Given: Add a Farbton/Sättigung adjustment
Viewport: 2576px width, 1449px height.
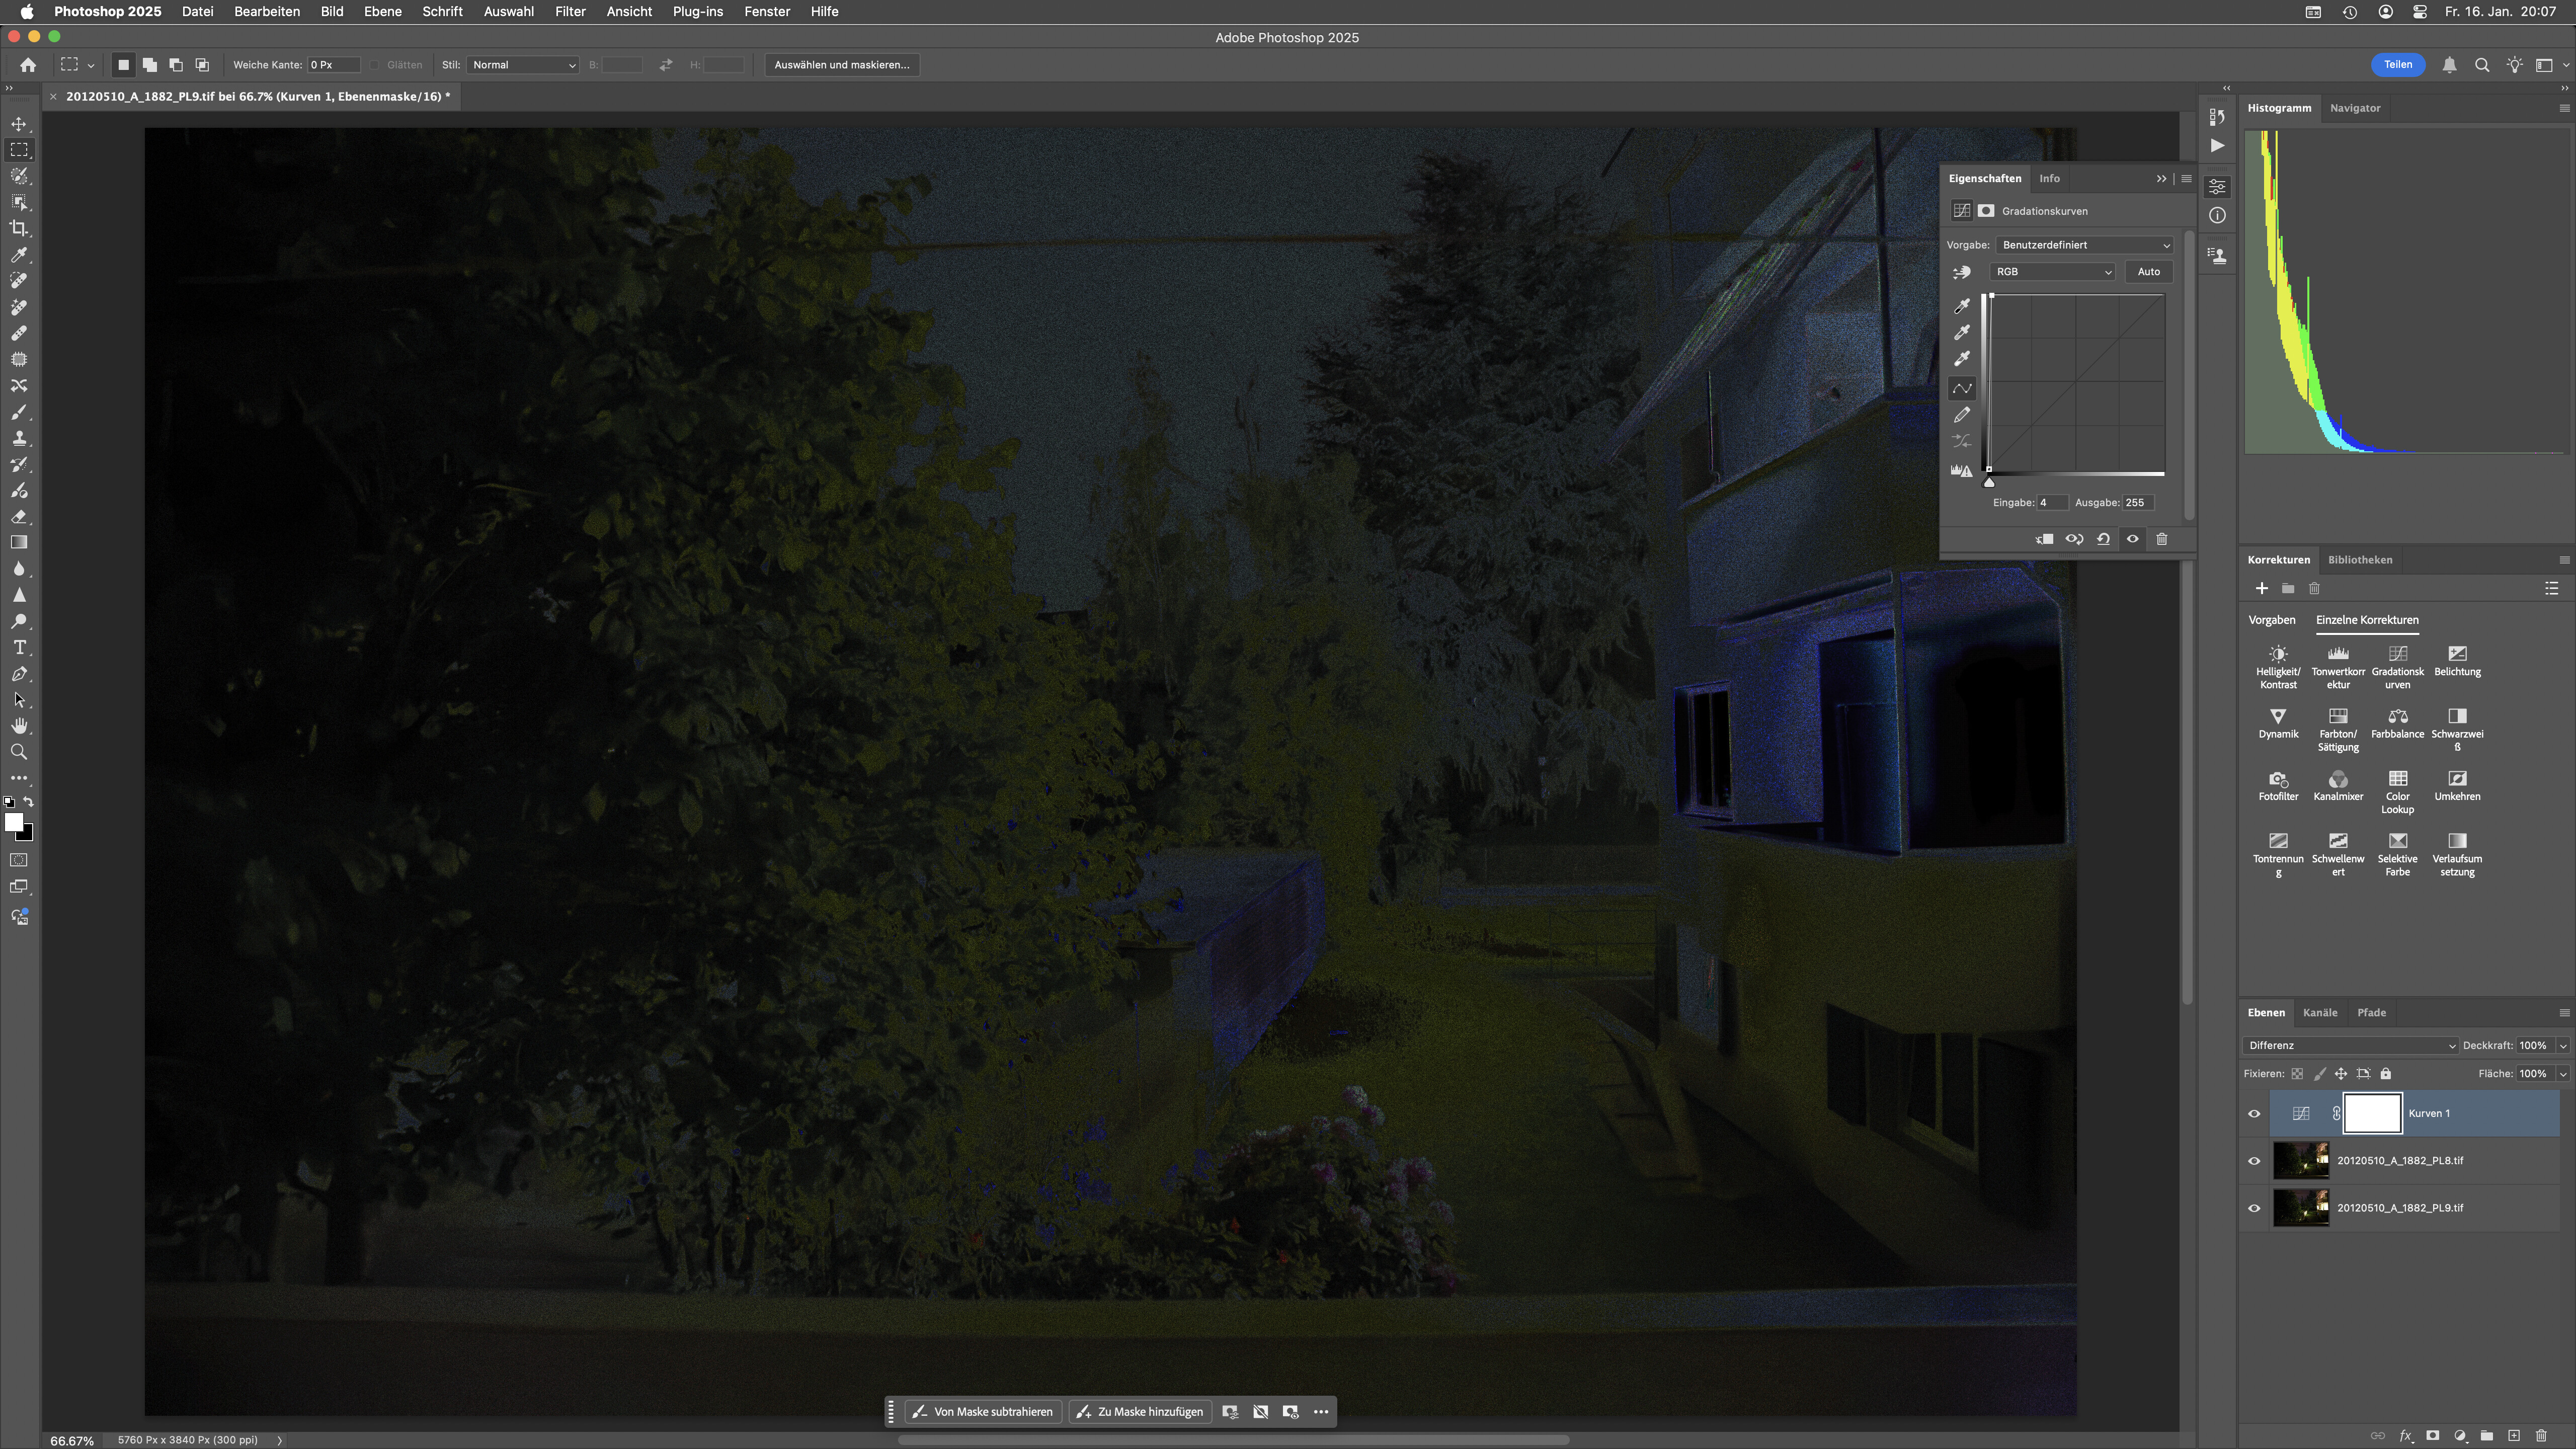Looking at the screenshot, I should [2337, 717].
